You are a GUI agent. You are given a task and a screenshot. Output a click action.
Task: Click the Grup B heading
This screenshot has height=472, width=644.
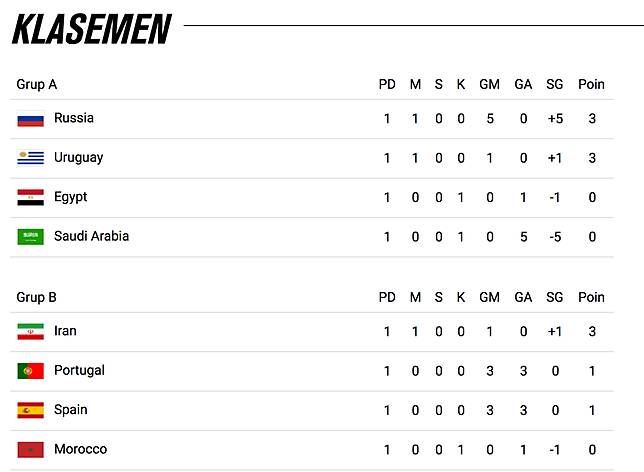tap(37, 297)
